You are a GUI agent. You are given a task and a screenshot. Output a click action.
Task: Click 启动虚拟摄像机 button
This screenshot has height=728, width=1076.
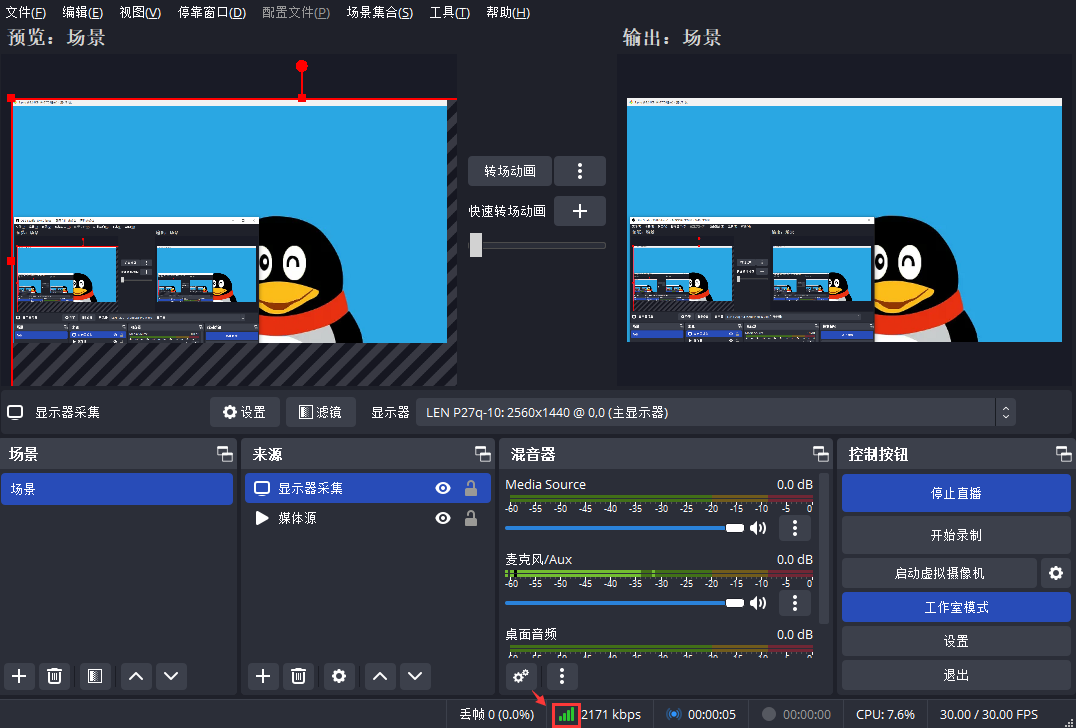coord(939,573)
